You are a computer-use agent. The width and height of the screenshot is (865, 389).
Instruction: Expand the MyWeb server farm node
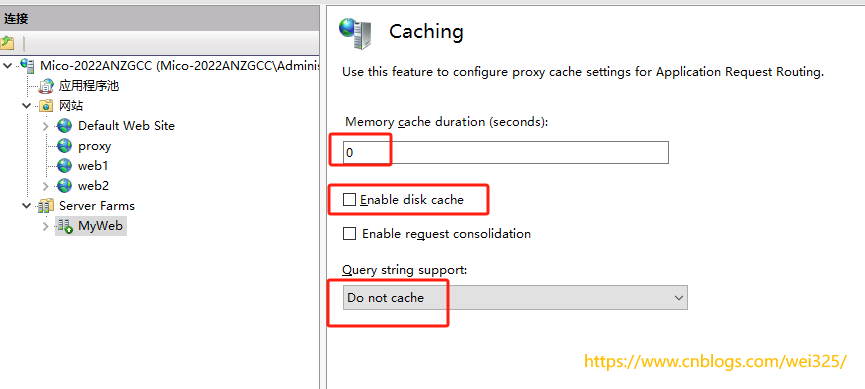click(x=46, y=226)
